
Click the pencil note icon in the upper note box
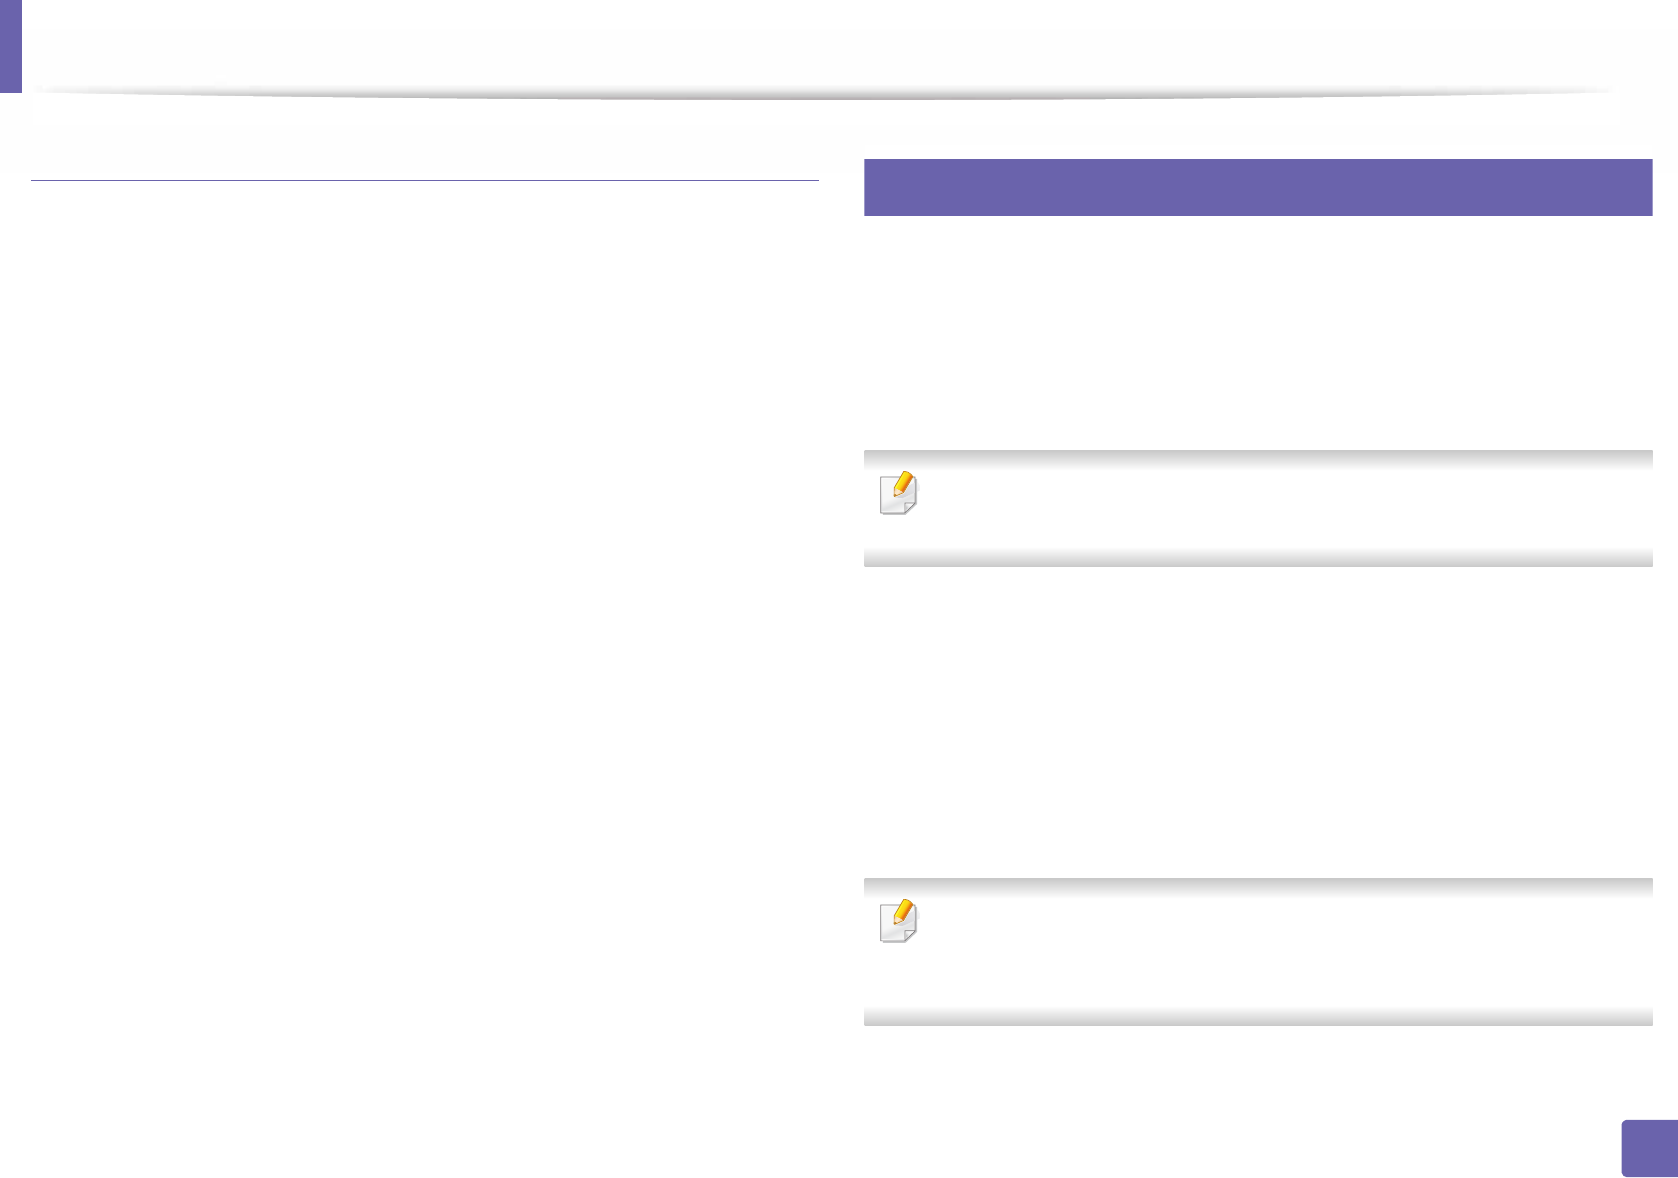898,493
